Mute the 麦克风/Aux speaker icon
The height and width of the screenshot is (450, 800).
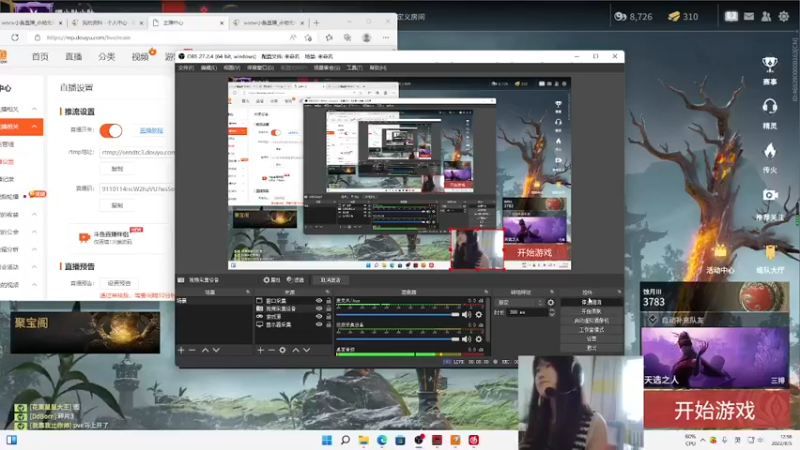466,315
